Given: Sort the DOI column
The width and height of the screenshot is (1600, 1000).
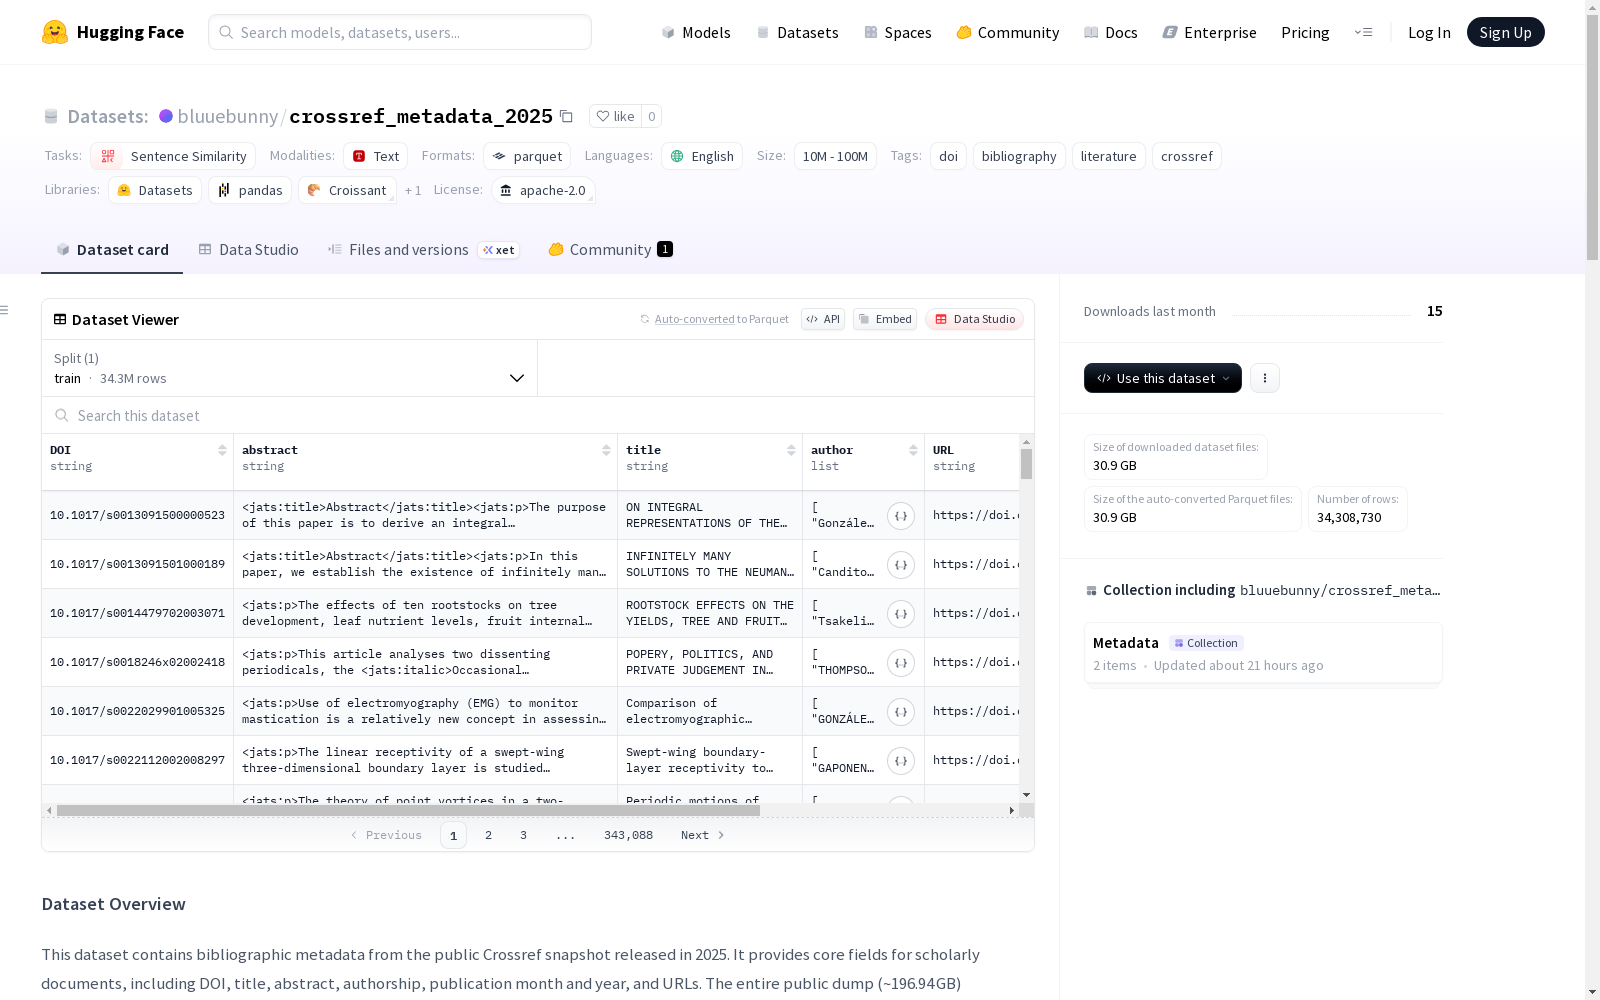Looking at the screenshot, I should click(222, 450).
